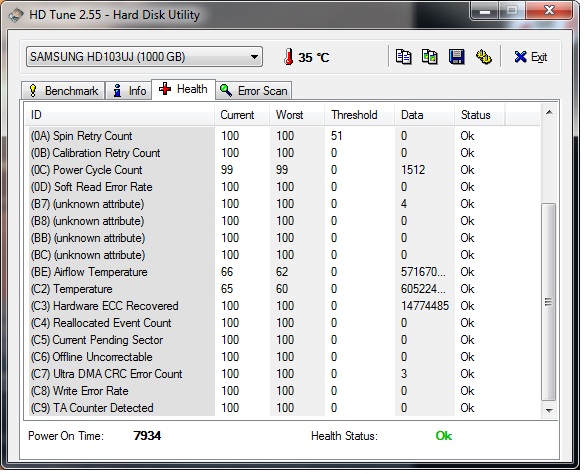This screenshot has height=474, width=585.
Task: Click the Current column header
Action: (242, 115)
